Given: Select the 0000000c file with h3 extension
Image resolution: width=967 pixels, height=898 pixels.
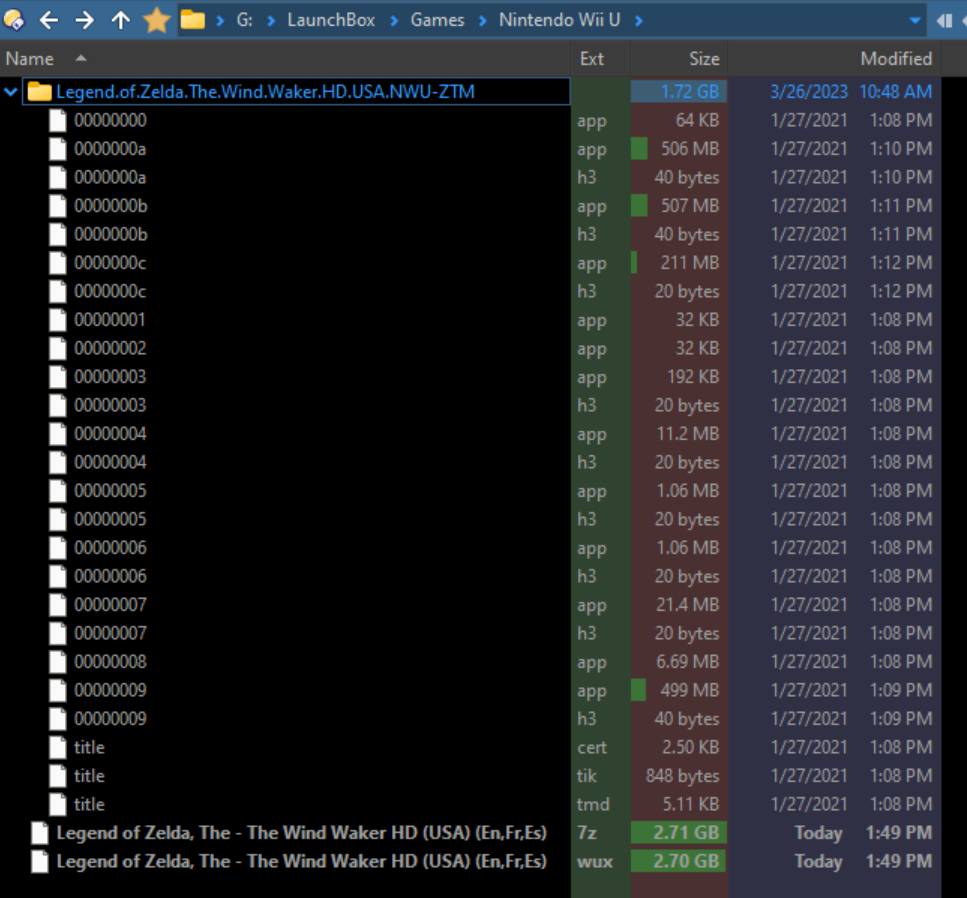Looking at the screenshot, I should [x=110, y=291].
